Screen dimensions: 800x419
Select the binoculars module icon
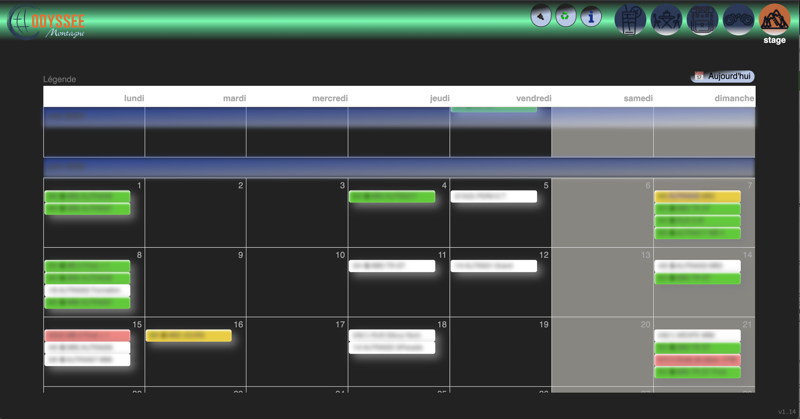738,19
